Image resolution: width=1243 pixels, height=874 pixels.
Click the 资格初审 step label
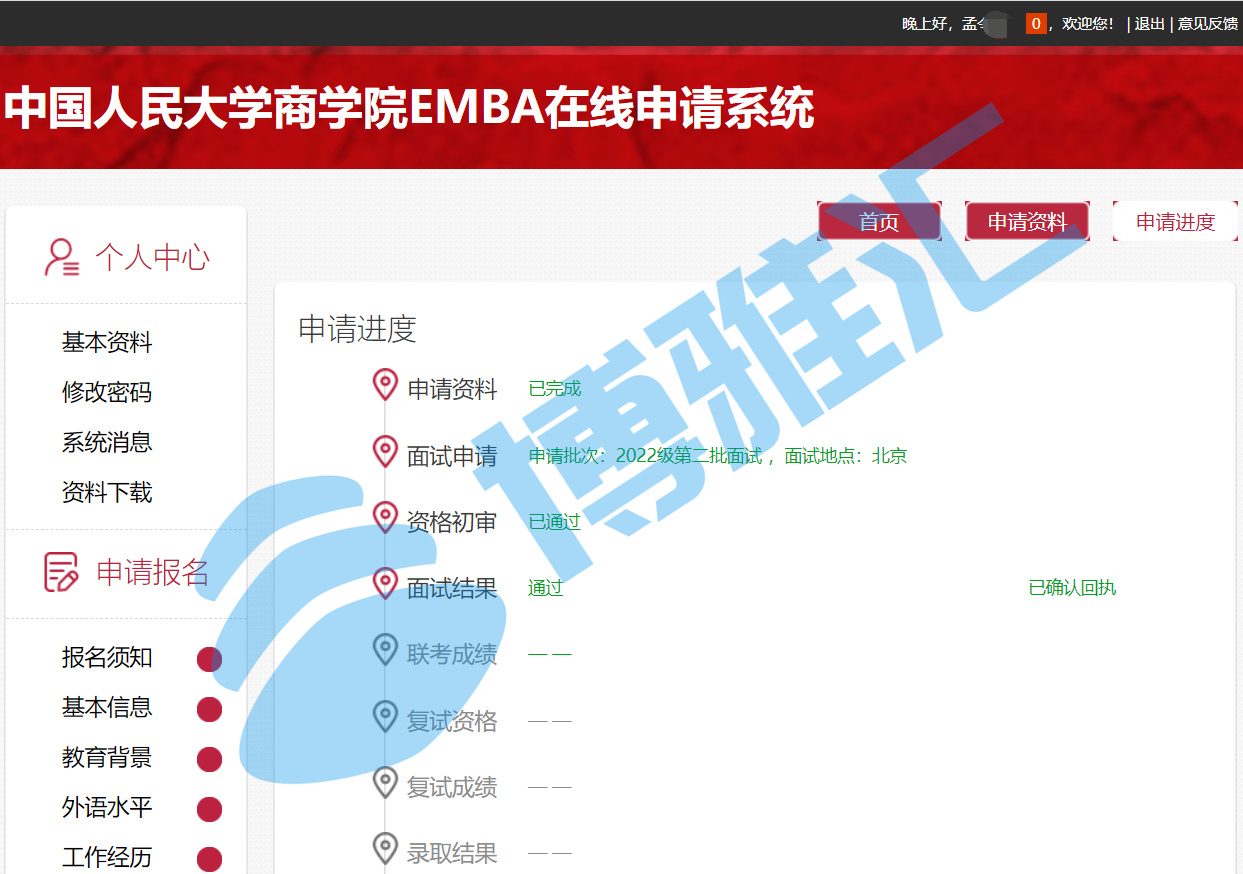(452, 522)
